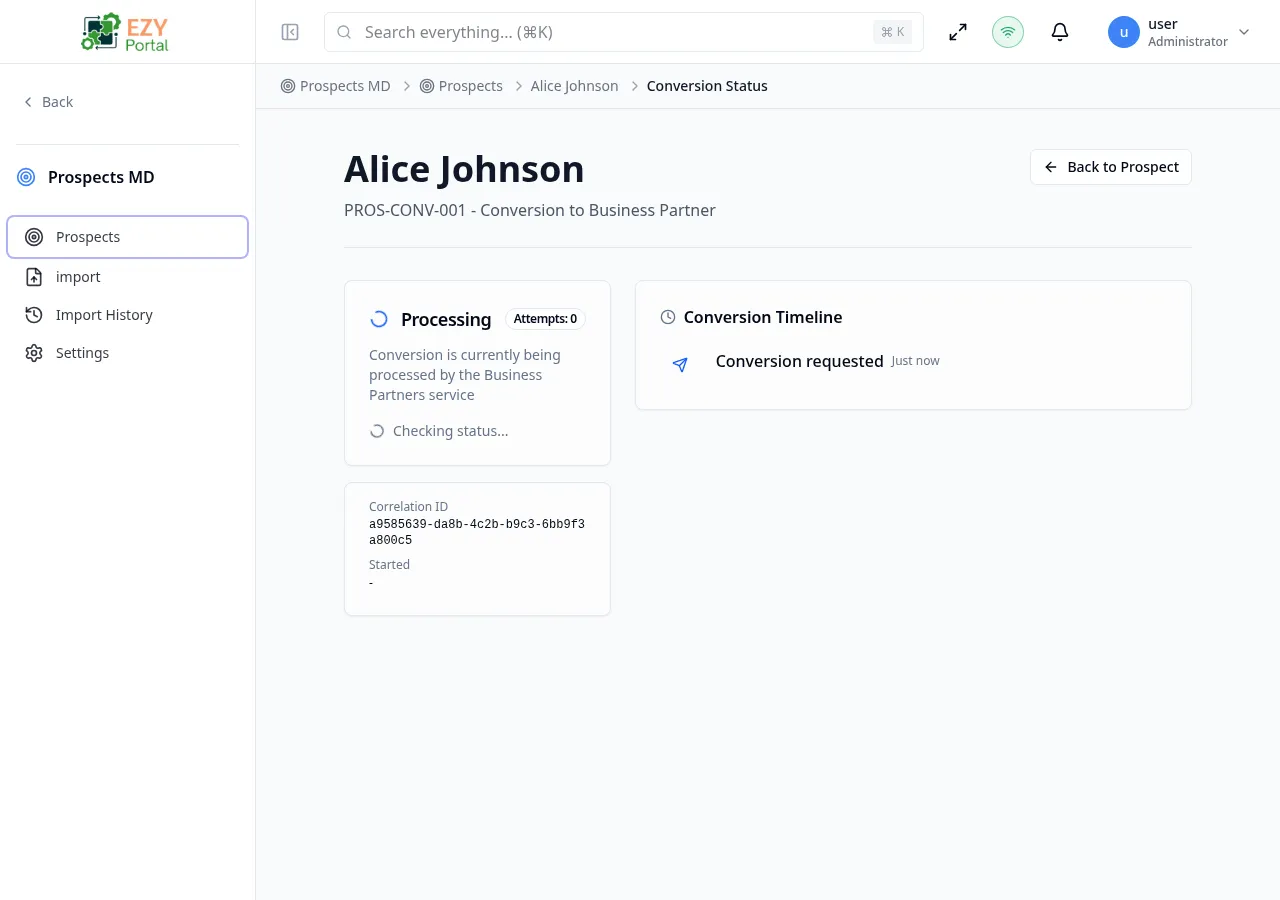Click the sidebar collapse icon
The image size is (1280, 900).
(290, 31)
